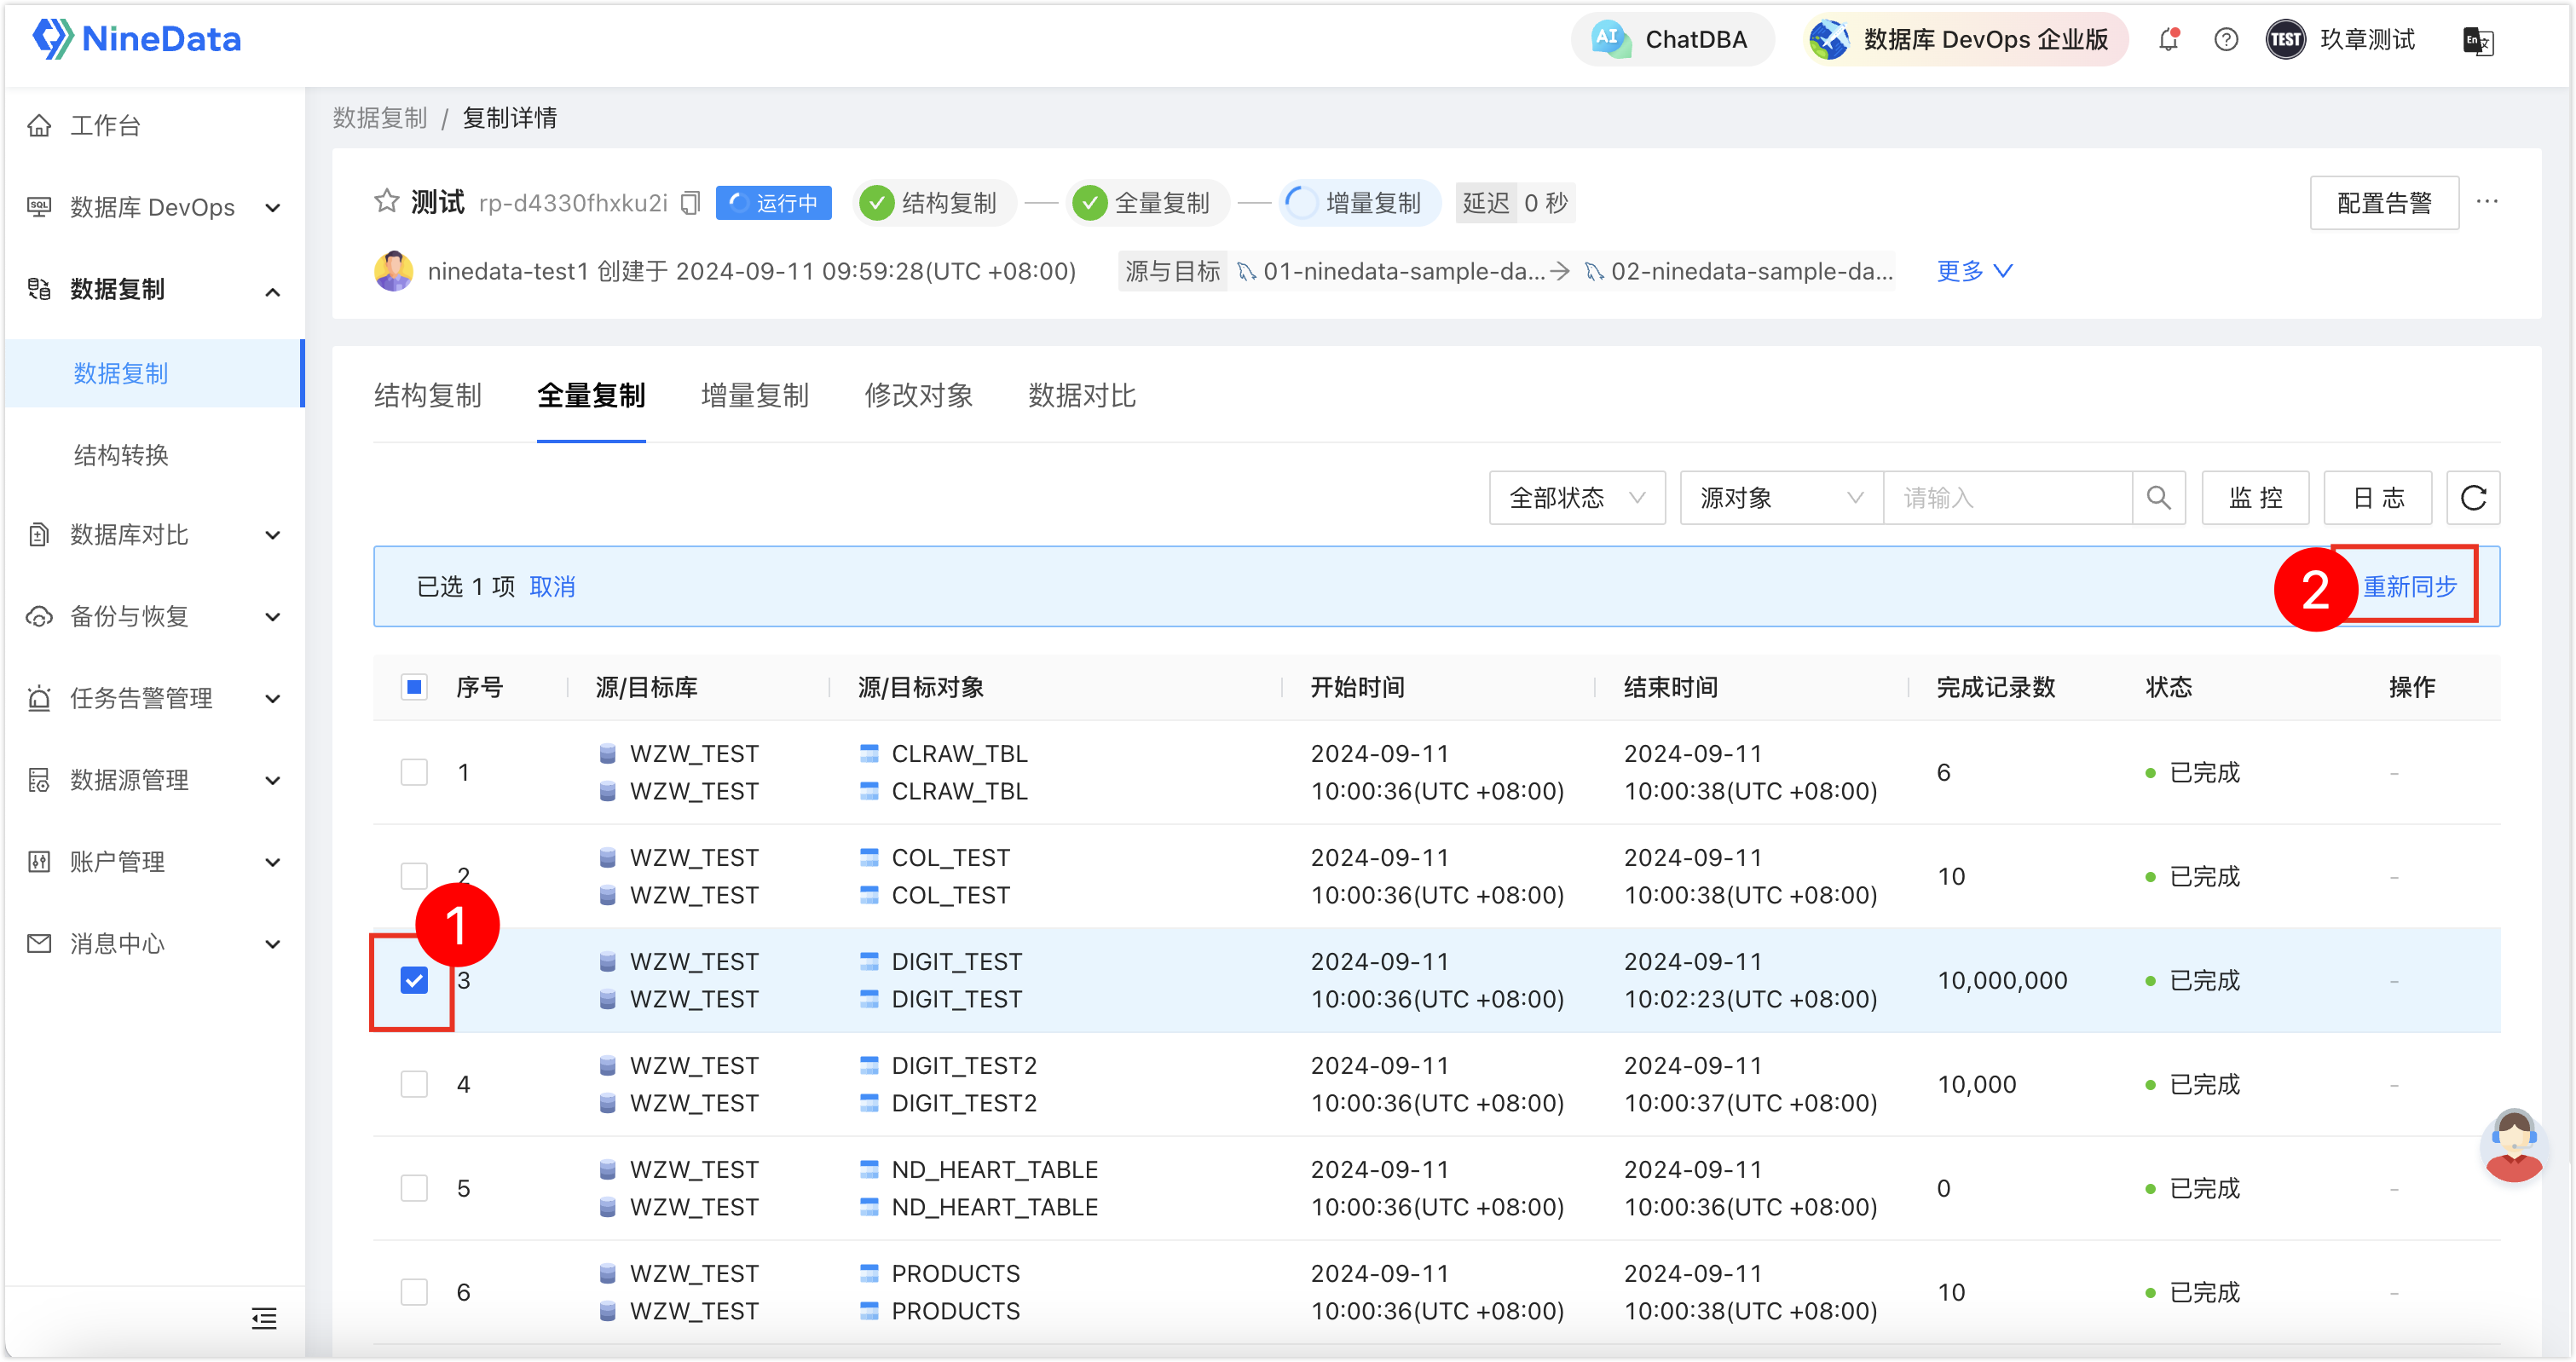The image size is (2576, 1362).
Task: Toggle select-all header checkbox
Action: point(414,687)
